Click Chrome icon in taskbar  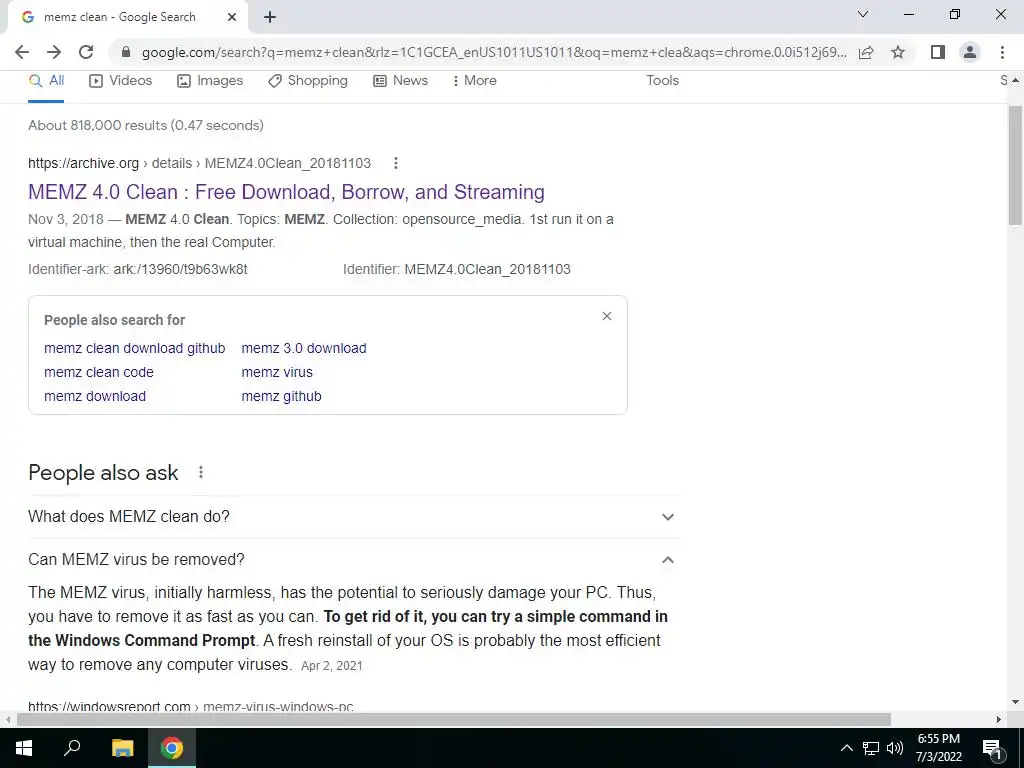(x=172, y=748)
